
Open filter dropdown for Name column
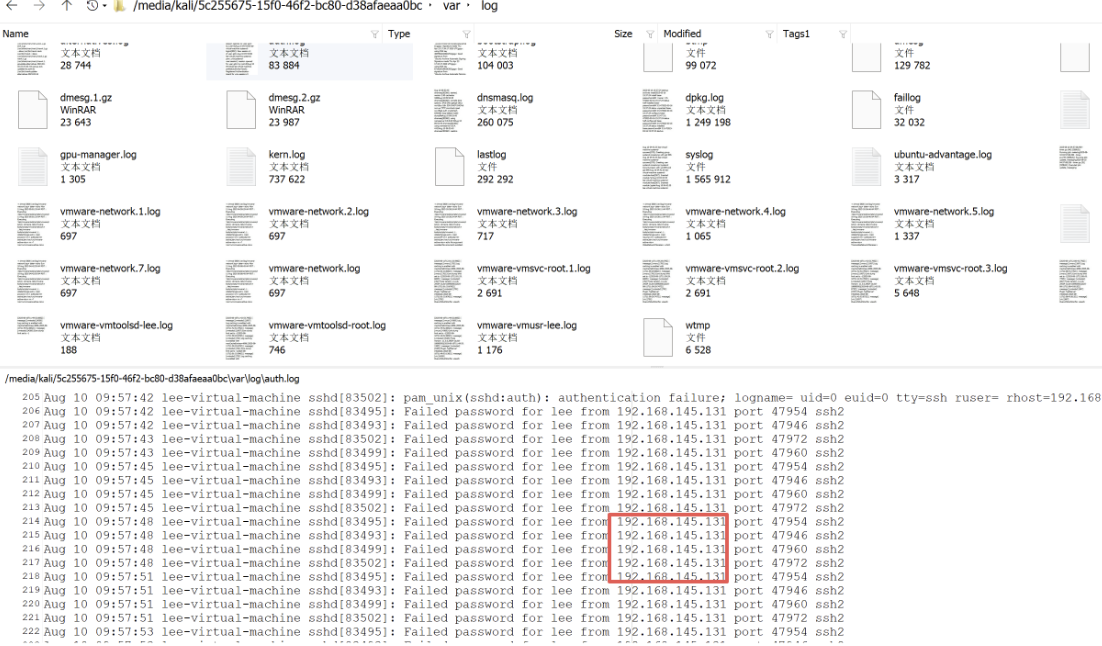tap(375, 35)
